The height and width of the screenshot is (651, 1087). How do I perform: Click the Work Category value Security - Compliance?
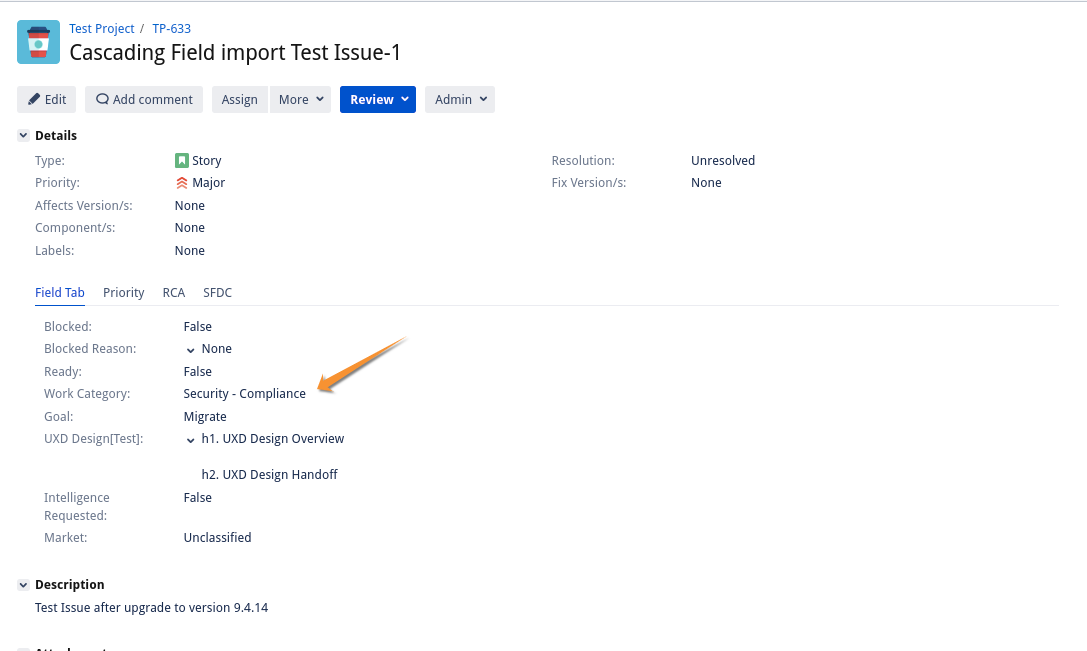(x=244, y=394)
